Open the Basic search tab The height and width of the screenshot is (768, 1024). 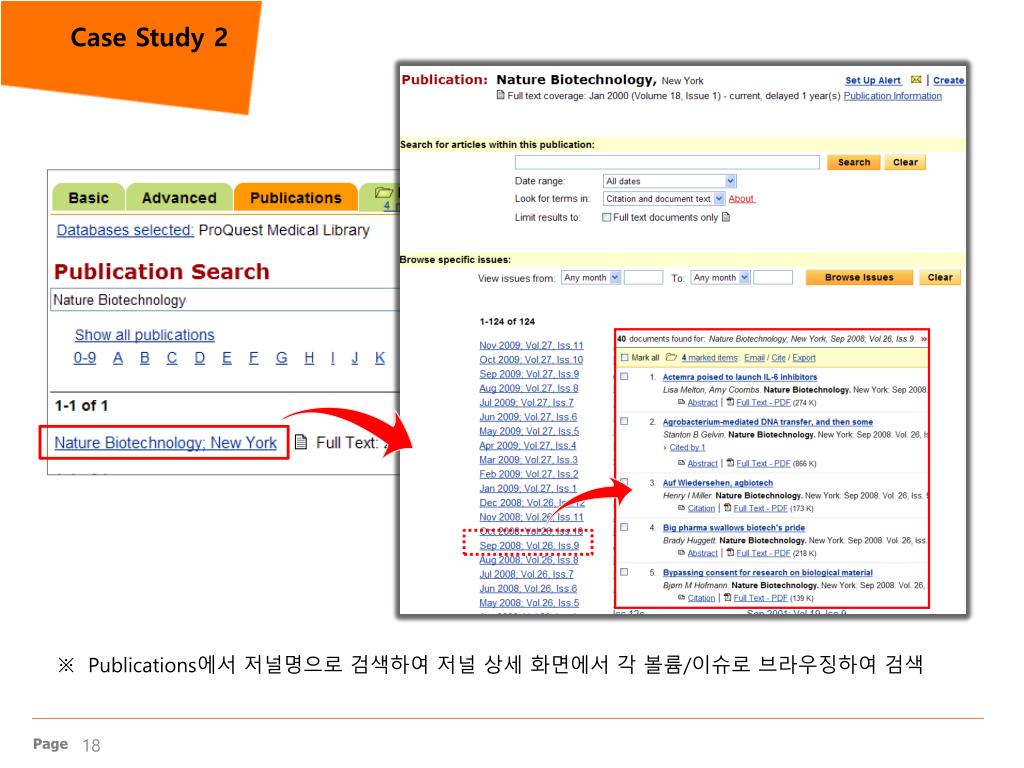[x=88, y=197]
